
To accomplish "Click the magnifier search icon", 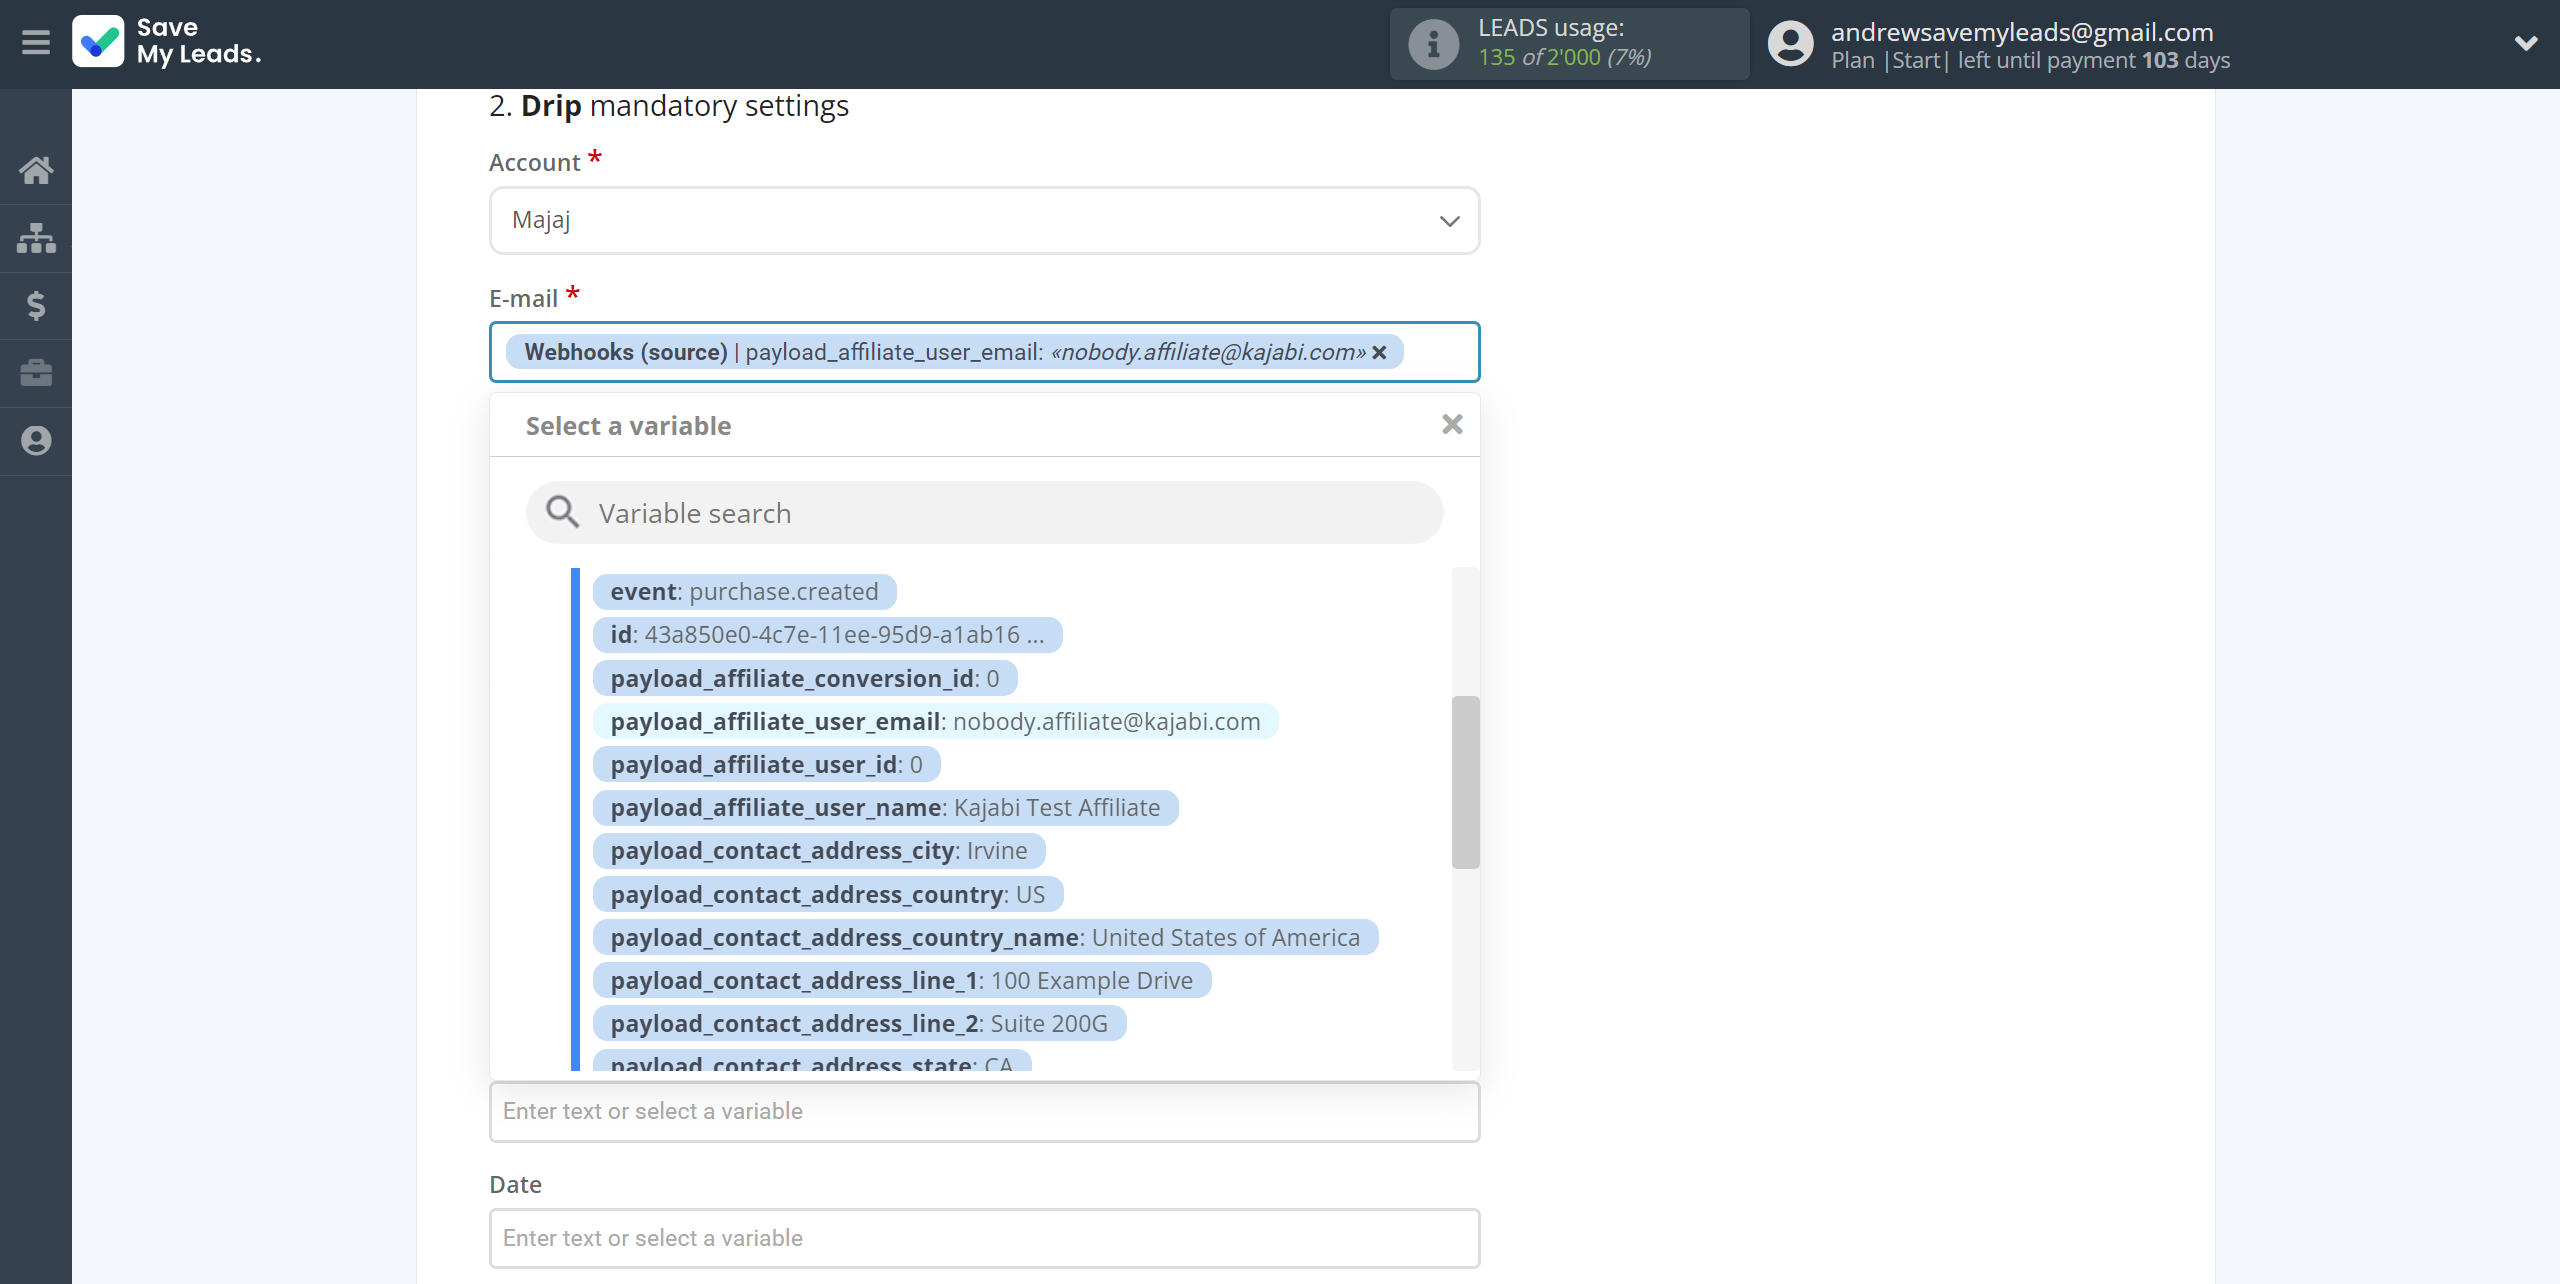I will pos(562,512).
